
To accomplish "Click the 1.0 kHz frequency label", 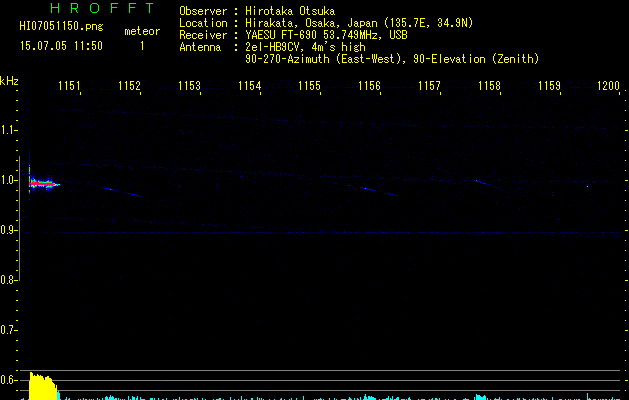I will click(x=8, y=180).
